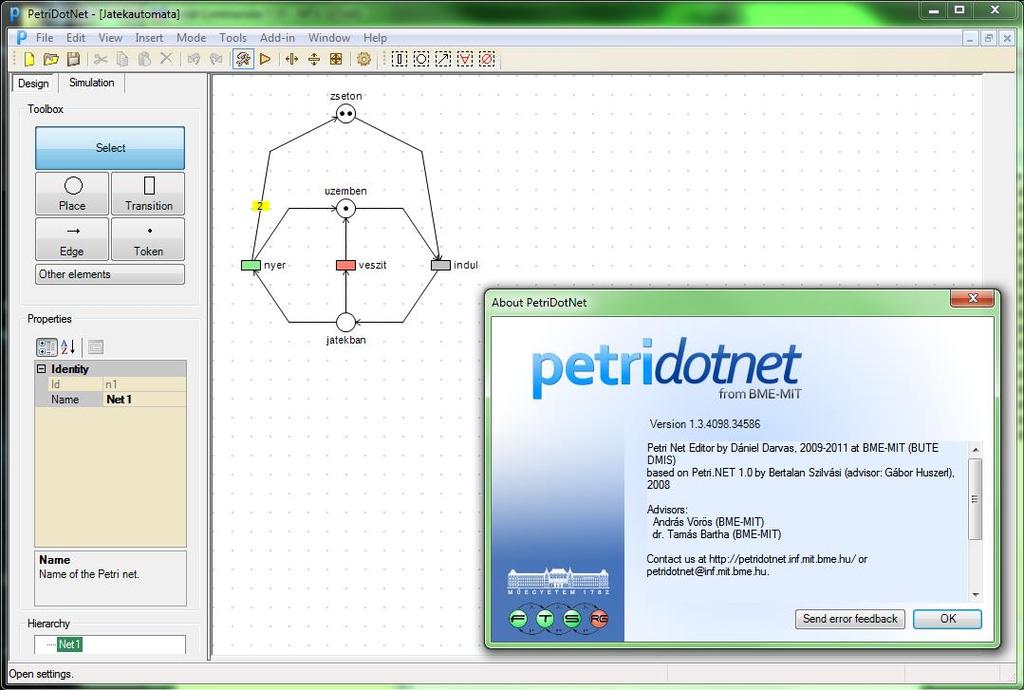Click the red dashed triangle selection icon
This screenshot has width=1024, height=690.
point(465,59)
